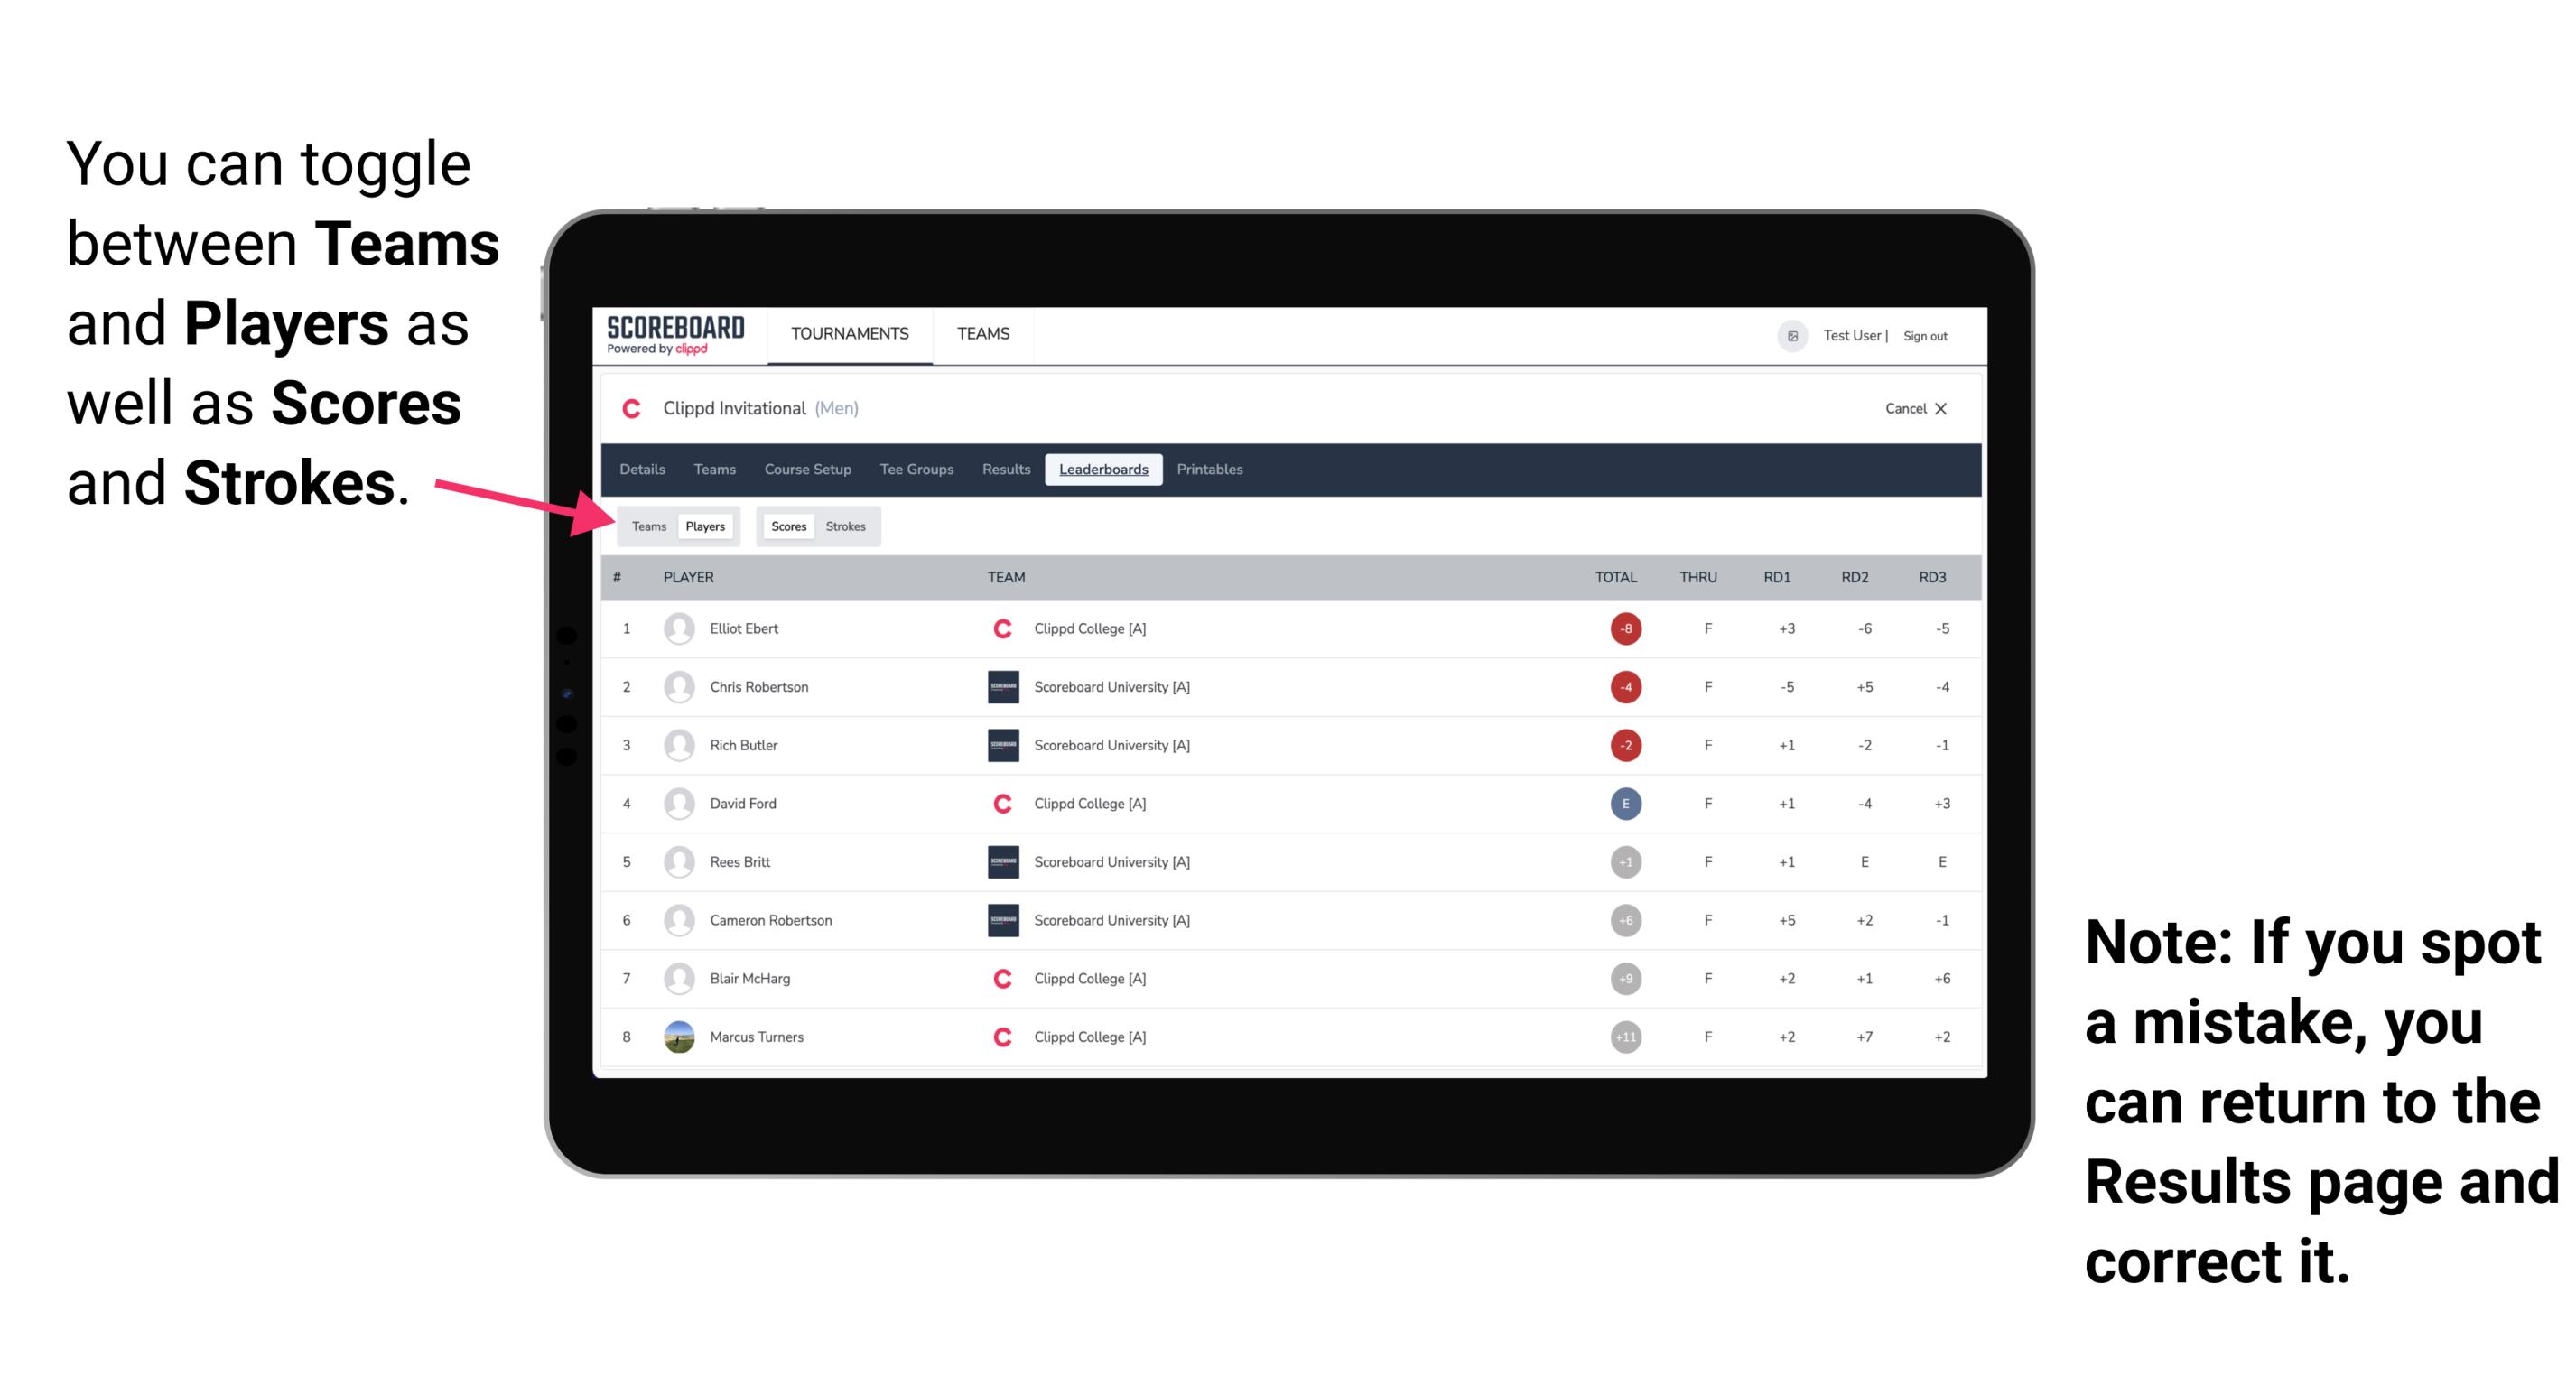Select the Leaderboards navigation tab
2576x1386 pixels.
[x=1103, y=468]
